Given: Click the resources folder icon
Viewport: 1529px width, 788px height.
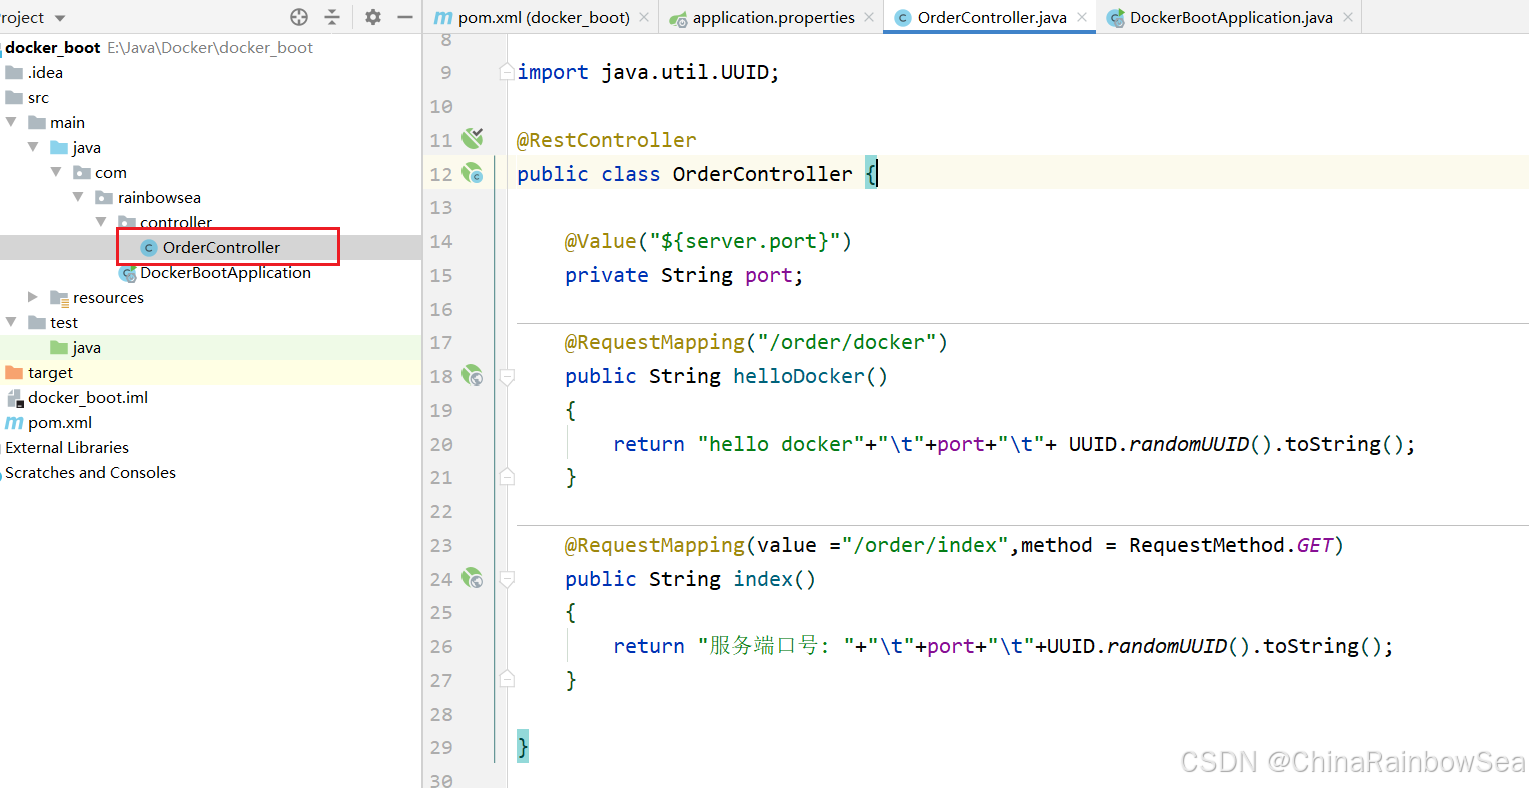Looking at the screenshot, I should point(59,297).
